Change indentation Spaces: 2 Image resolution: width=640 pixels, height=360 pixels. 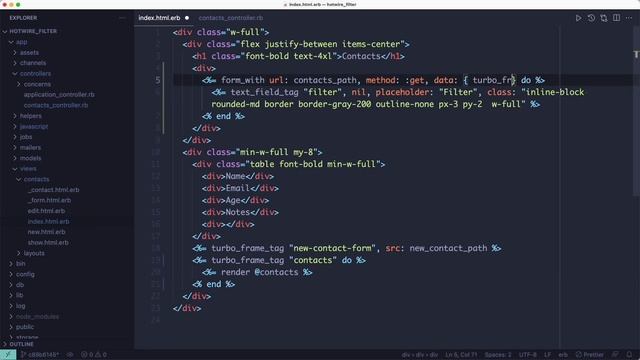coord(498,355)
